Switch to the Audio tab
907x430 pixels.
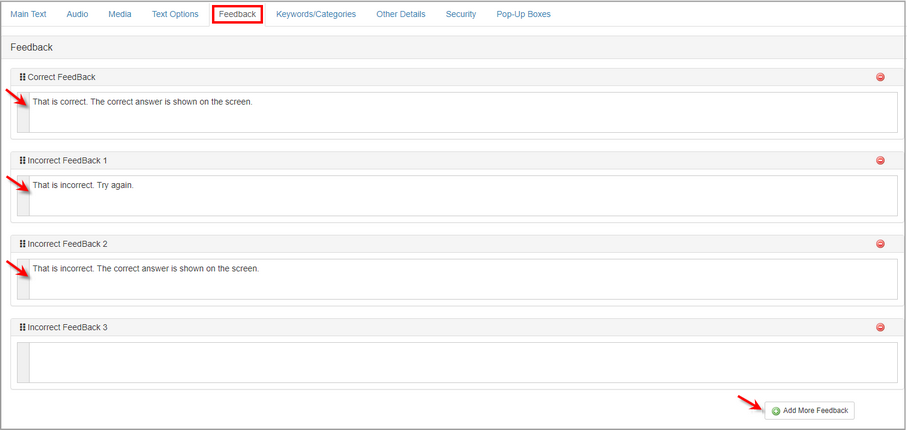pyautogui.click(x=77, y=14)
